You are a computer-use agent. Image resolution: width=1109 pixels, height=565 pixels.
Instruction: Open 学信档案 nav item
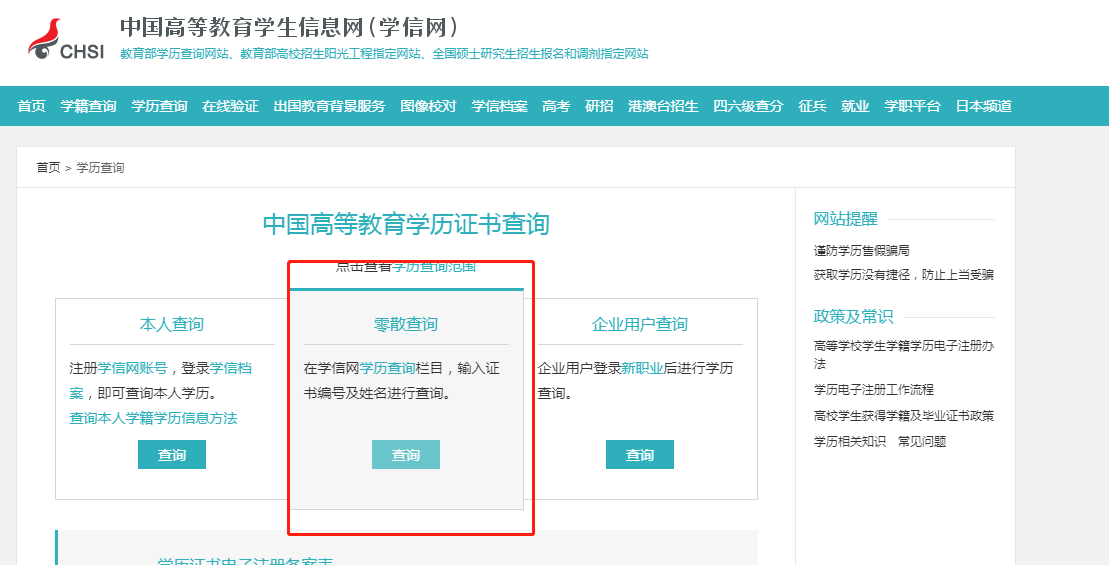pyautogui.click(x=499, y=106)
